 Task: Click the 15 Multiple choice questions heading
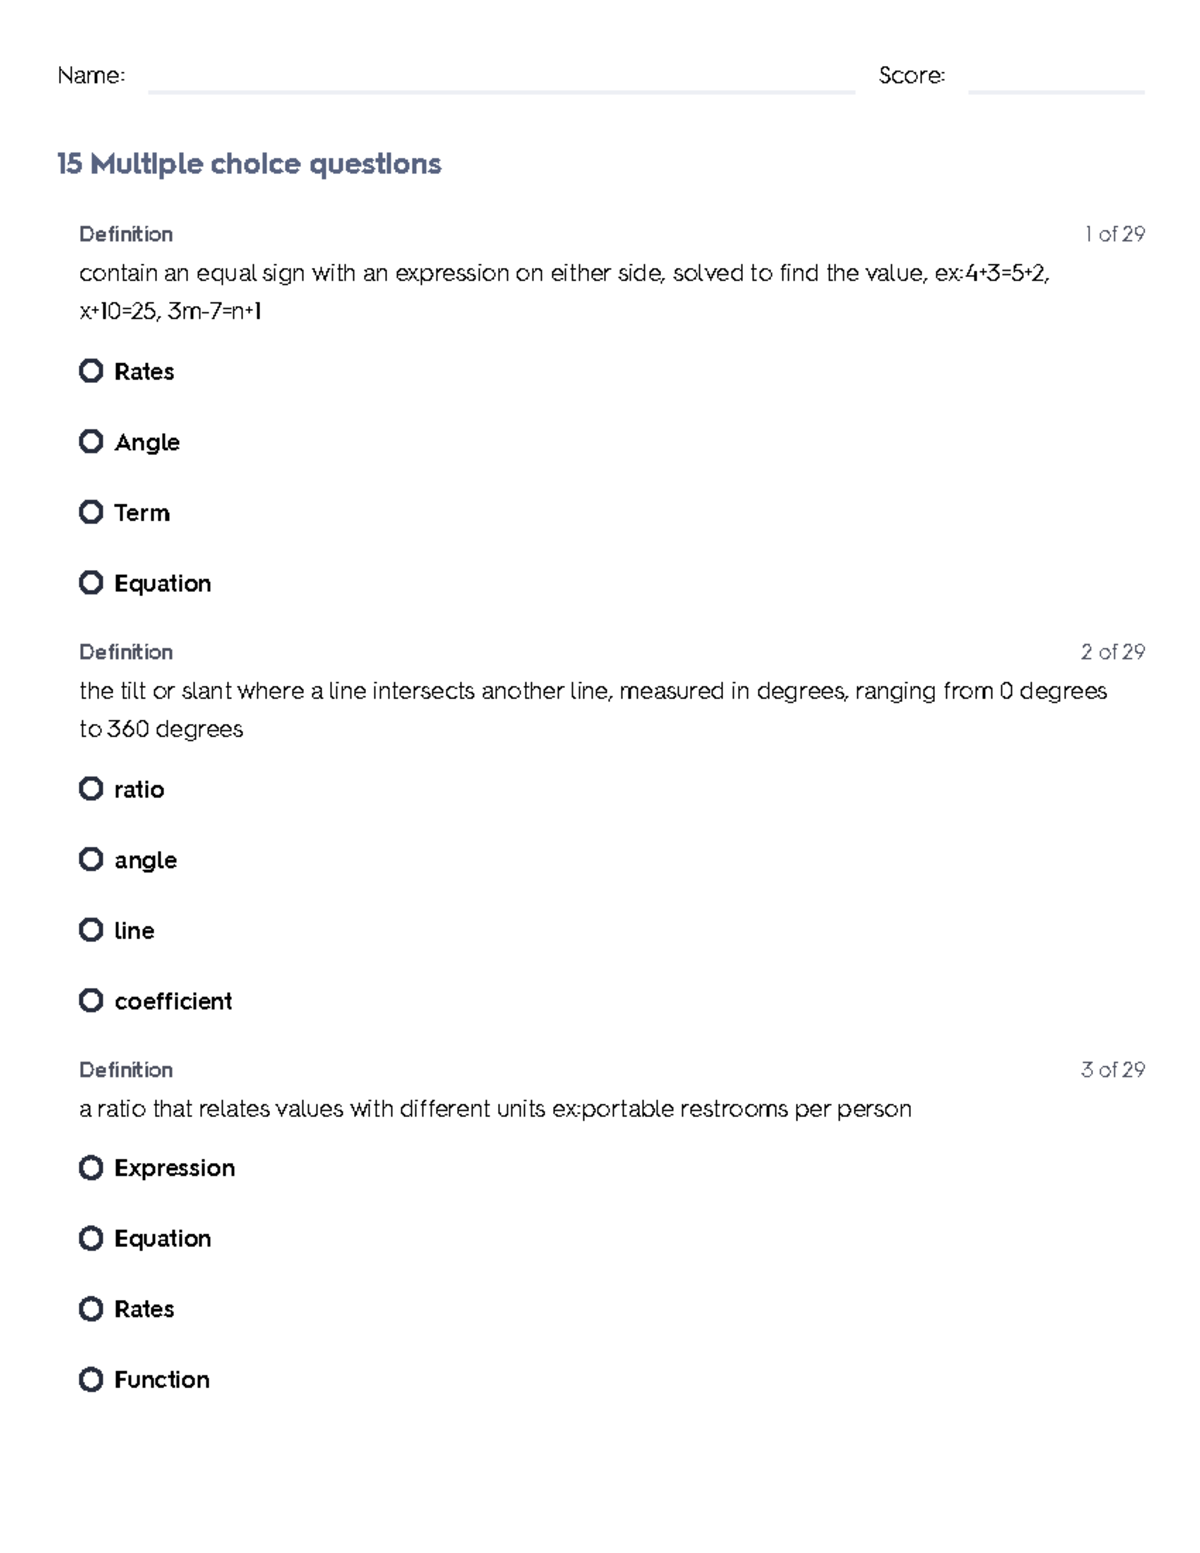(249, 164)
